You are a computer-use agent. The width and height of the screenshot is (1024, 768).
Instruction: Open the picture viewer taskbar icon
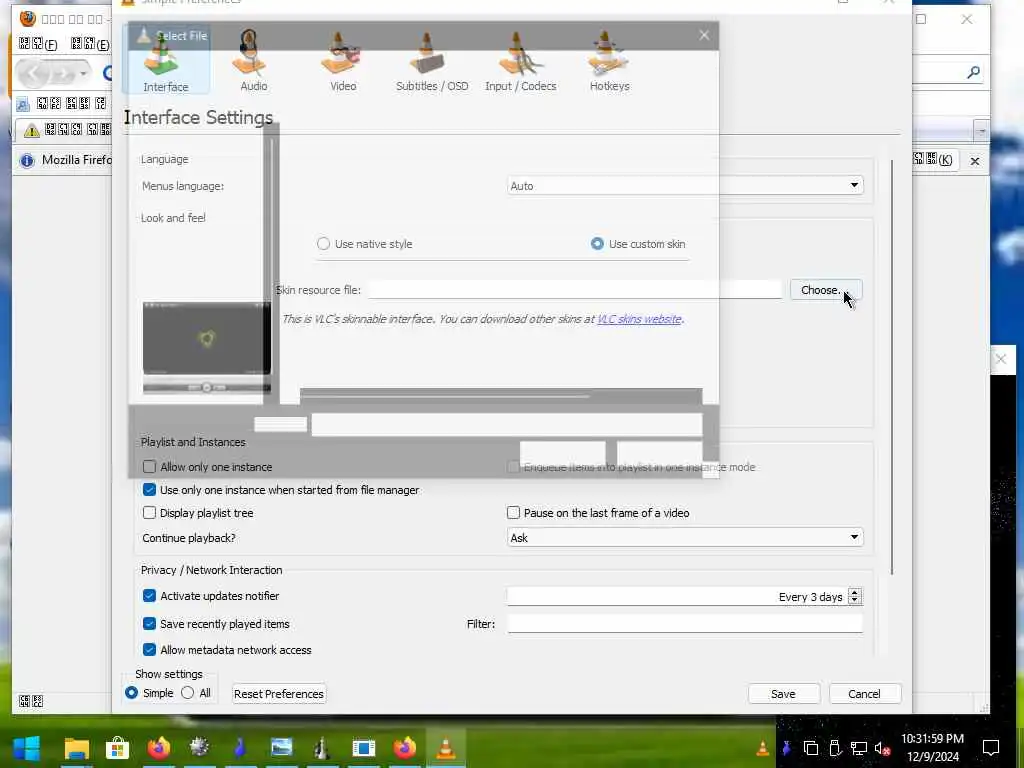point(281,748)
